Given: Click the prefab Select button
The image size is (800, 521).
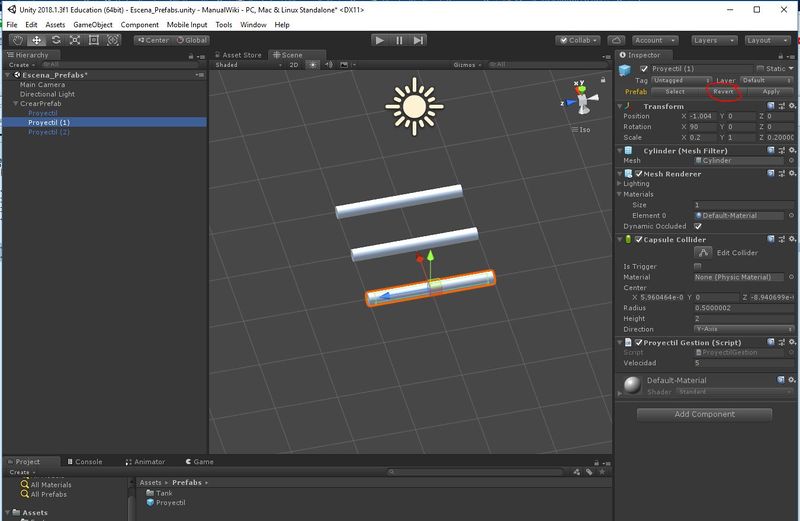Looking at the screenshot, I should click(675, 92).
